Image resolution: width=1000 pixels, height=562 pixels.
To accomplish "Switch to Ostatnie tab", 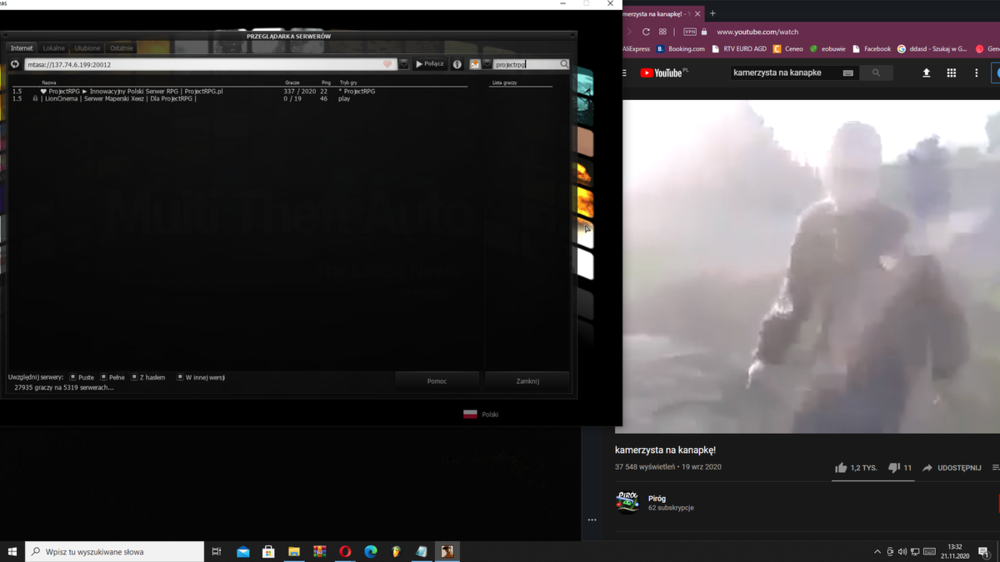I will [121, 48].
